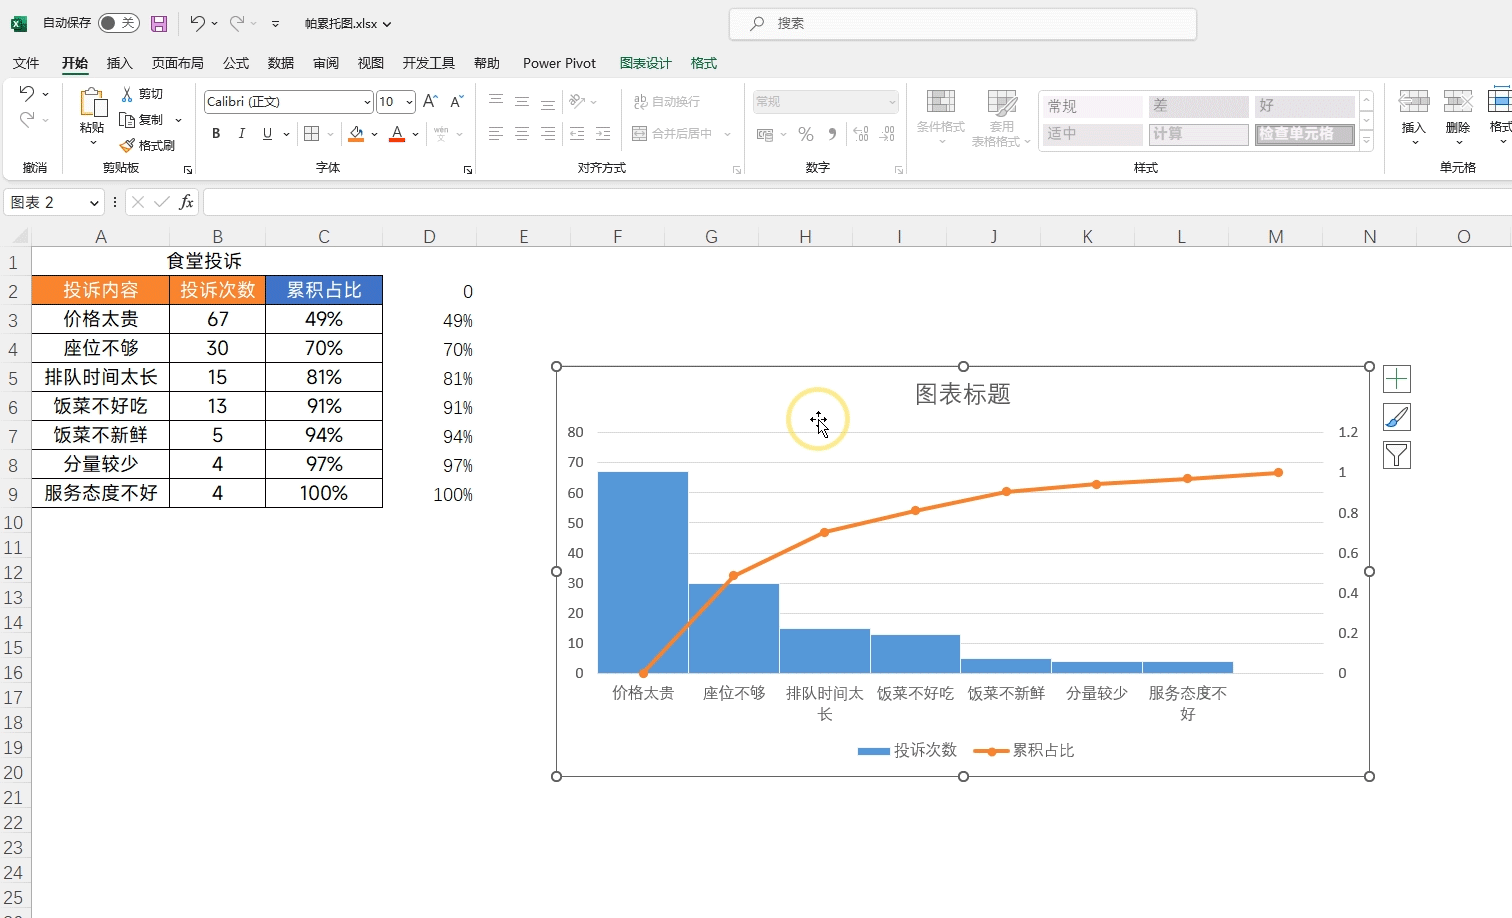Click the Copy icon

(x=127, y=120)
